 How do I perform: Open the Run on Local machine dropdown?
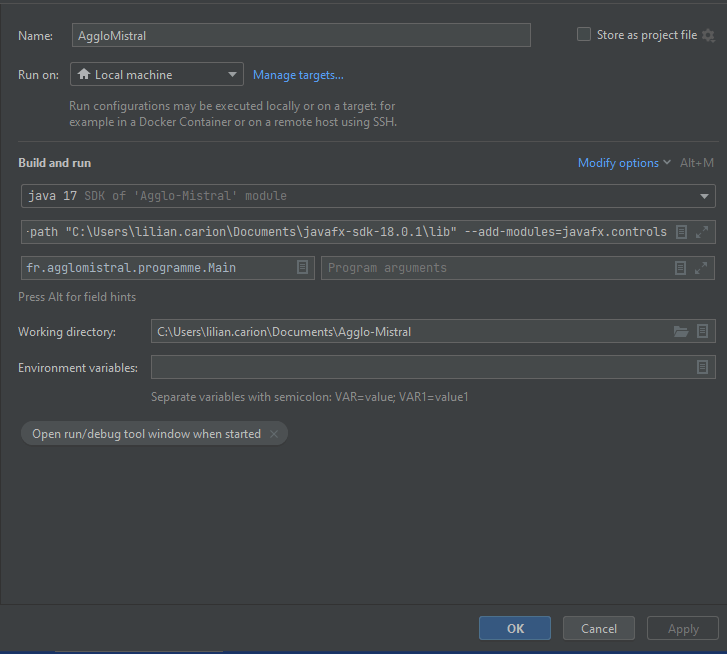pos(157,74)
